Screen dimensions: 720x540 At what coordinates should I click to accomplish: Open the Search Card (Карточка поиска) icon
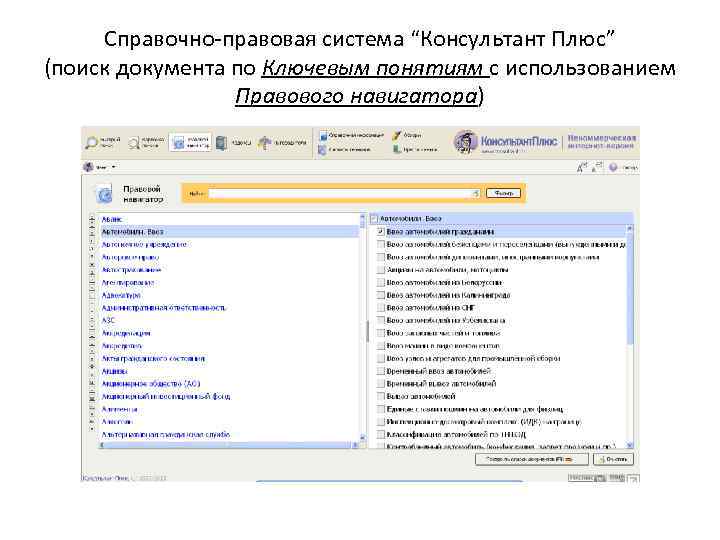[134, 143]
